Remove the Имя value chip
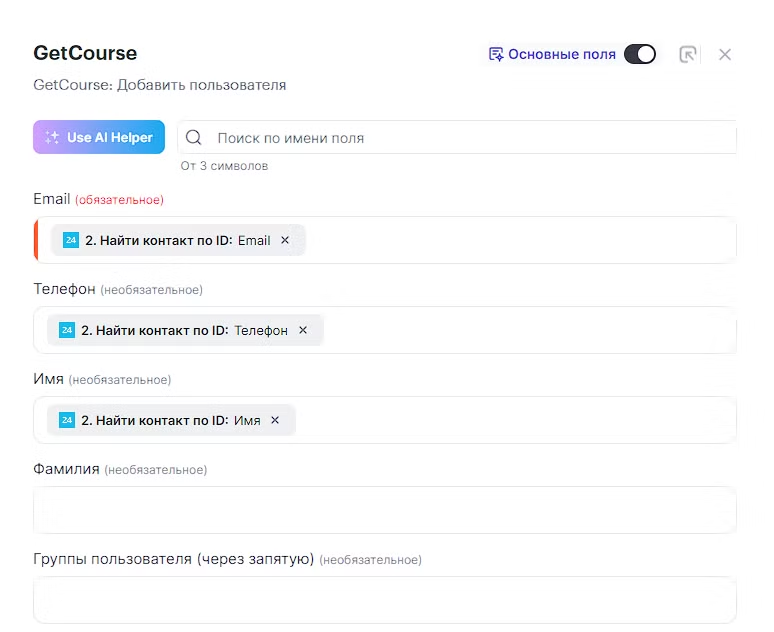The width and height of the screenshot is (774, 632). 275,420
